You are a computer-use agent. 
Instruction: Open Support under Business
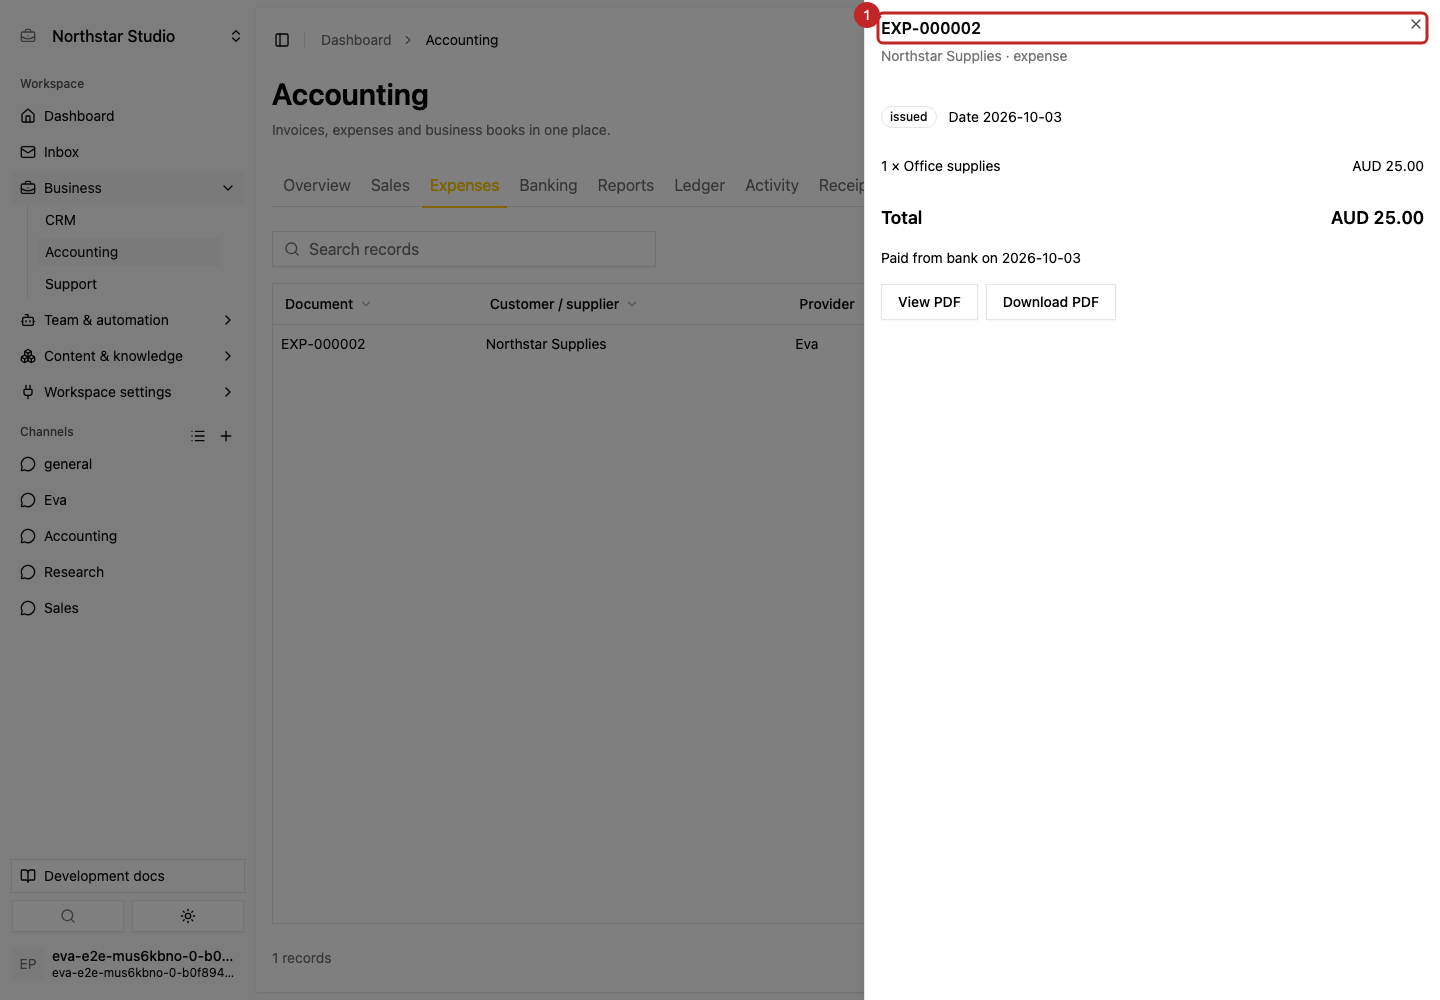click(x=128, y=284)
